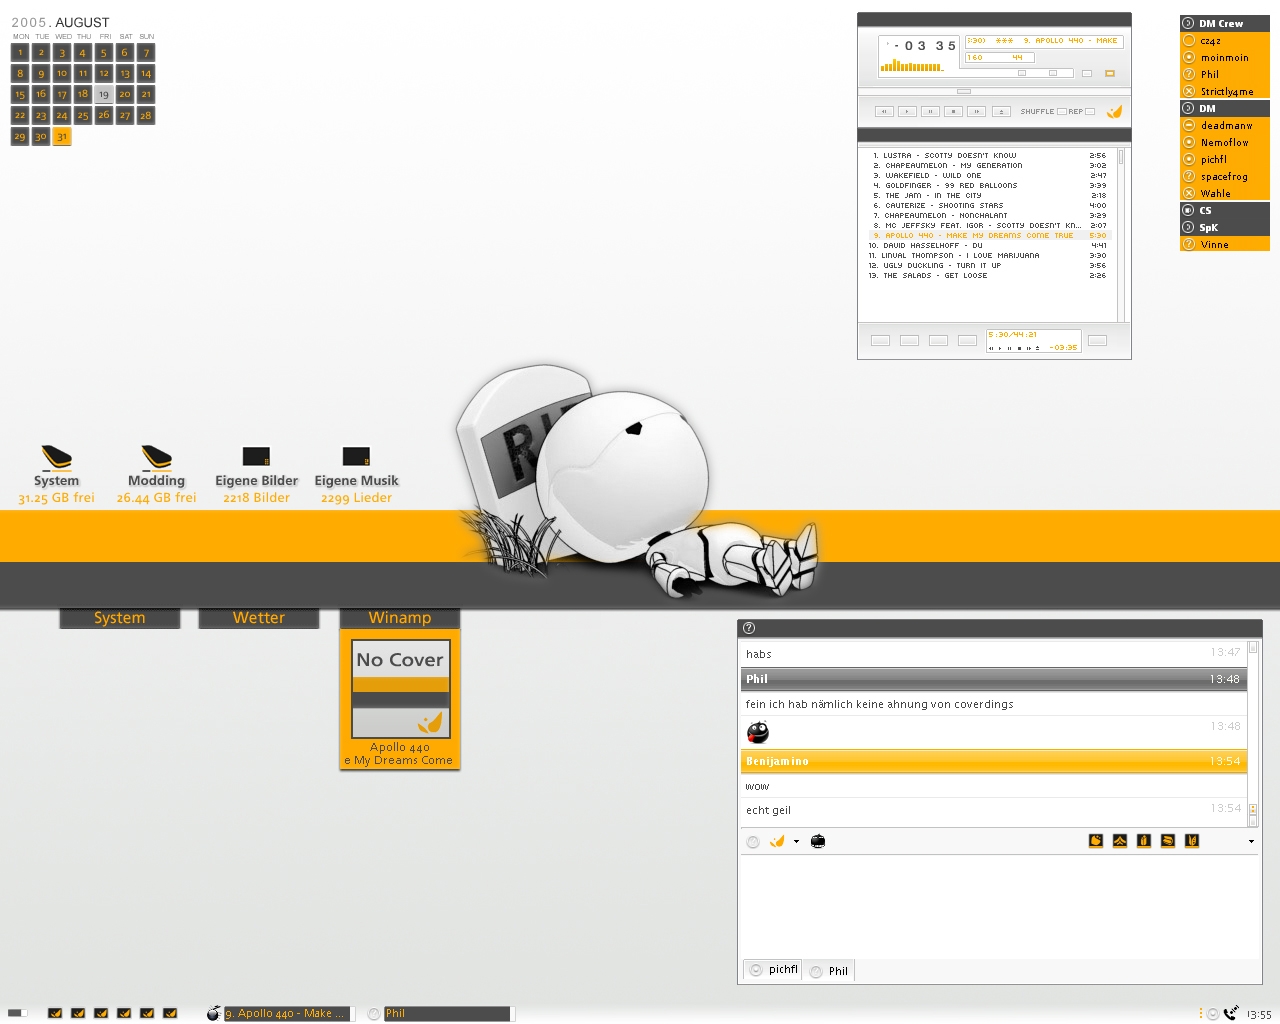Expand the dropdown at right of chat toolbar
1280x1024 pixels.
point(1251,842)
